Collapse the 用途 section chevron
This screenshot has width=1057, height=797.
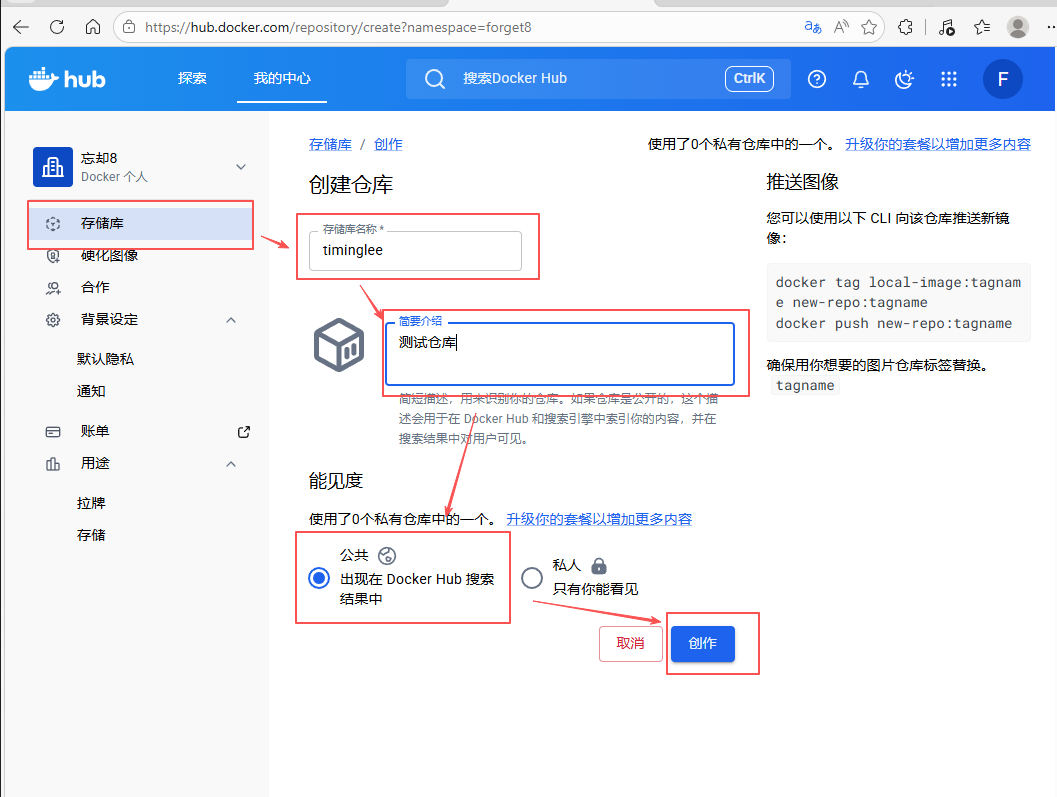(231, 464)
